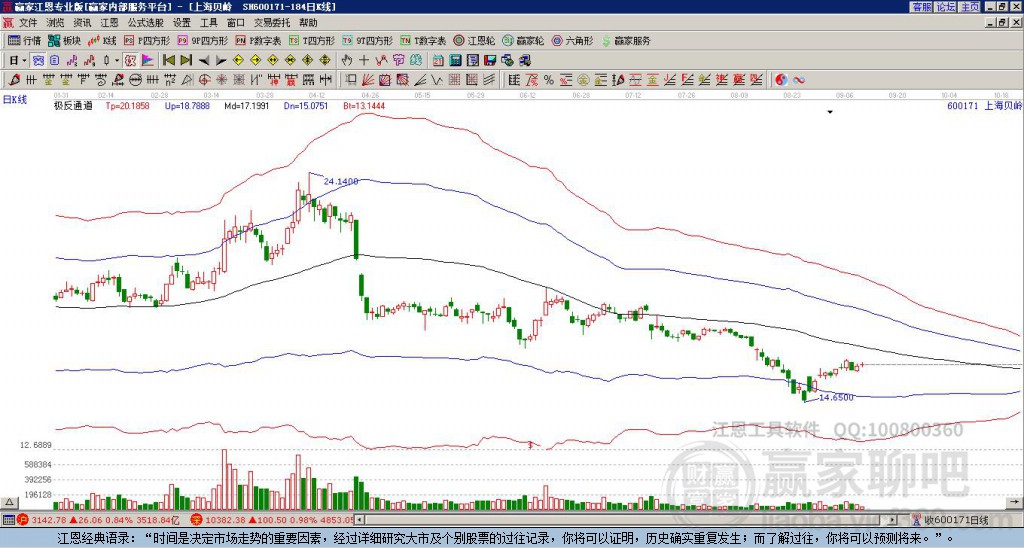Screen dimensions: 1024x548
Task: Click the yin-yang icon
Action: pos(781,80)
